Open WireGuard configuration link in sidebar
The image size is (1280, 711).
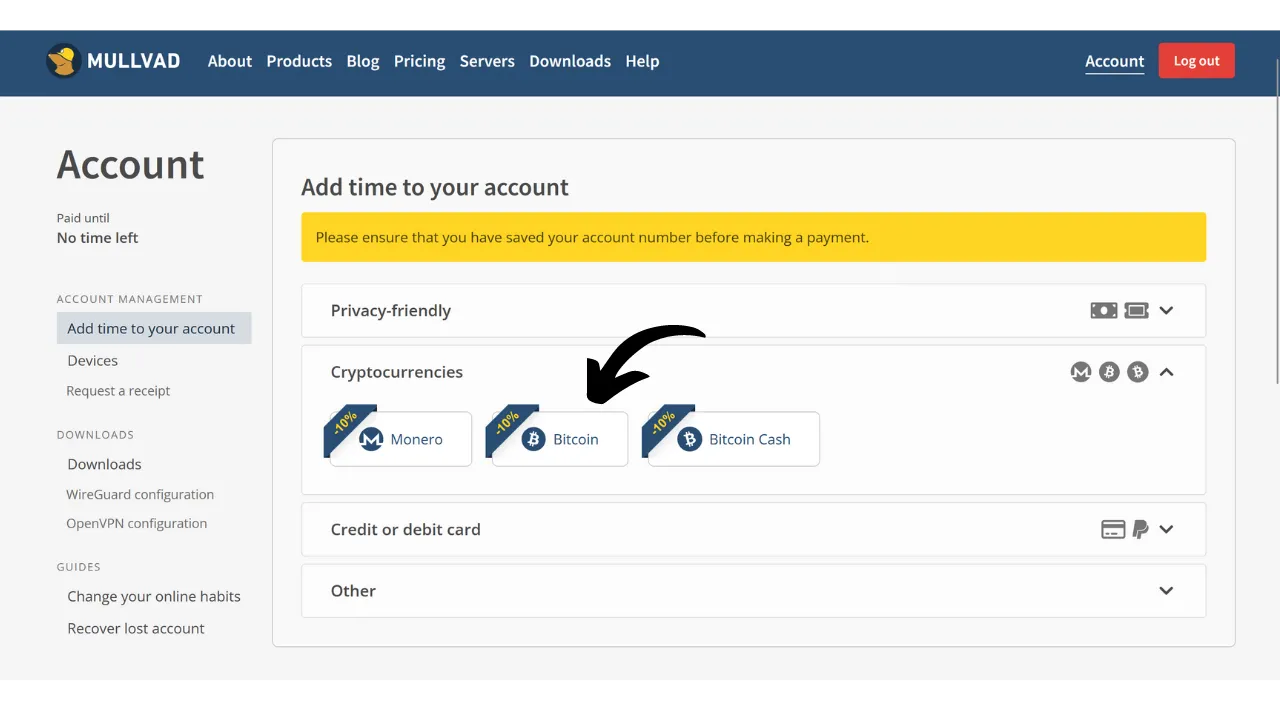(x=140, y=494)
